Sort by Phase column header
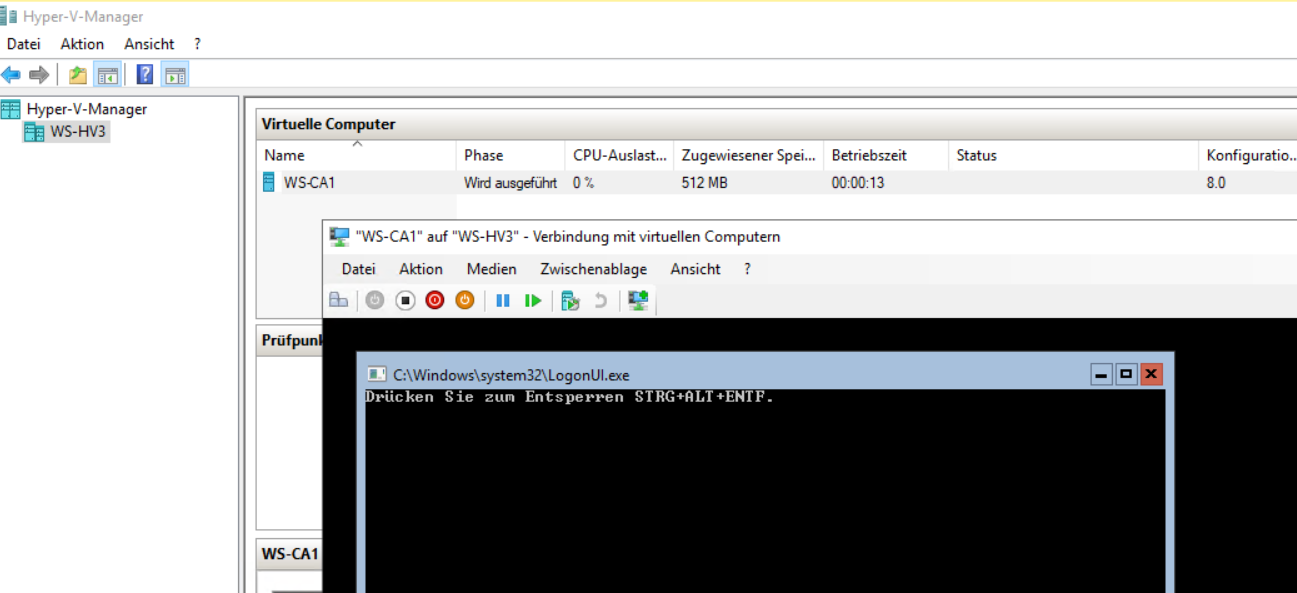This screenshot has width=1297, height=593. pyautogui.click(x=510, y=155)
